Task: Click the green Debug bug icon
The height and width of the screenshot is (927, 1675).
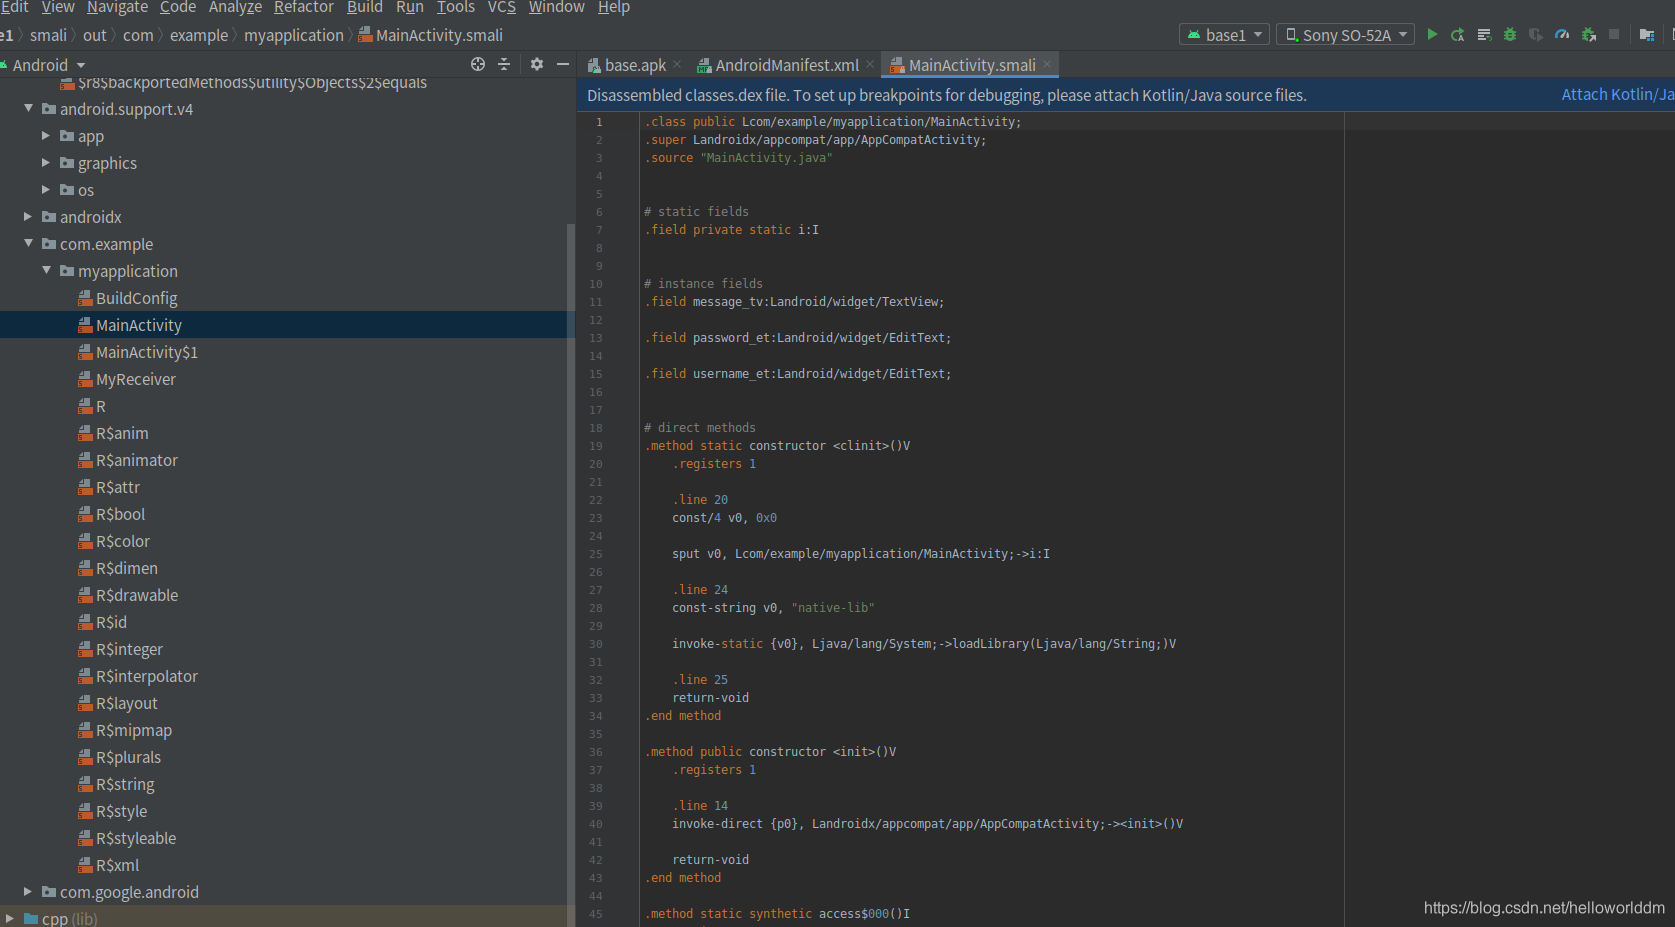Action: 1510,35
